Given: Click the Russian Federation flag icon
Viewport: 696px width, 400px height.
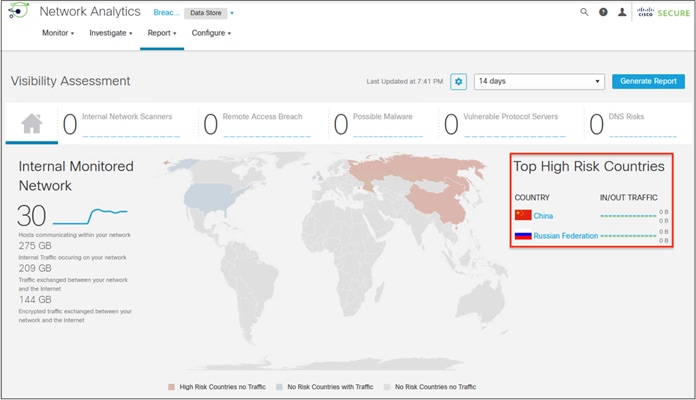Looking at the screenshot, I should click(x=523, y=235).
